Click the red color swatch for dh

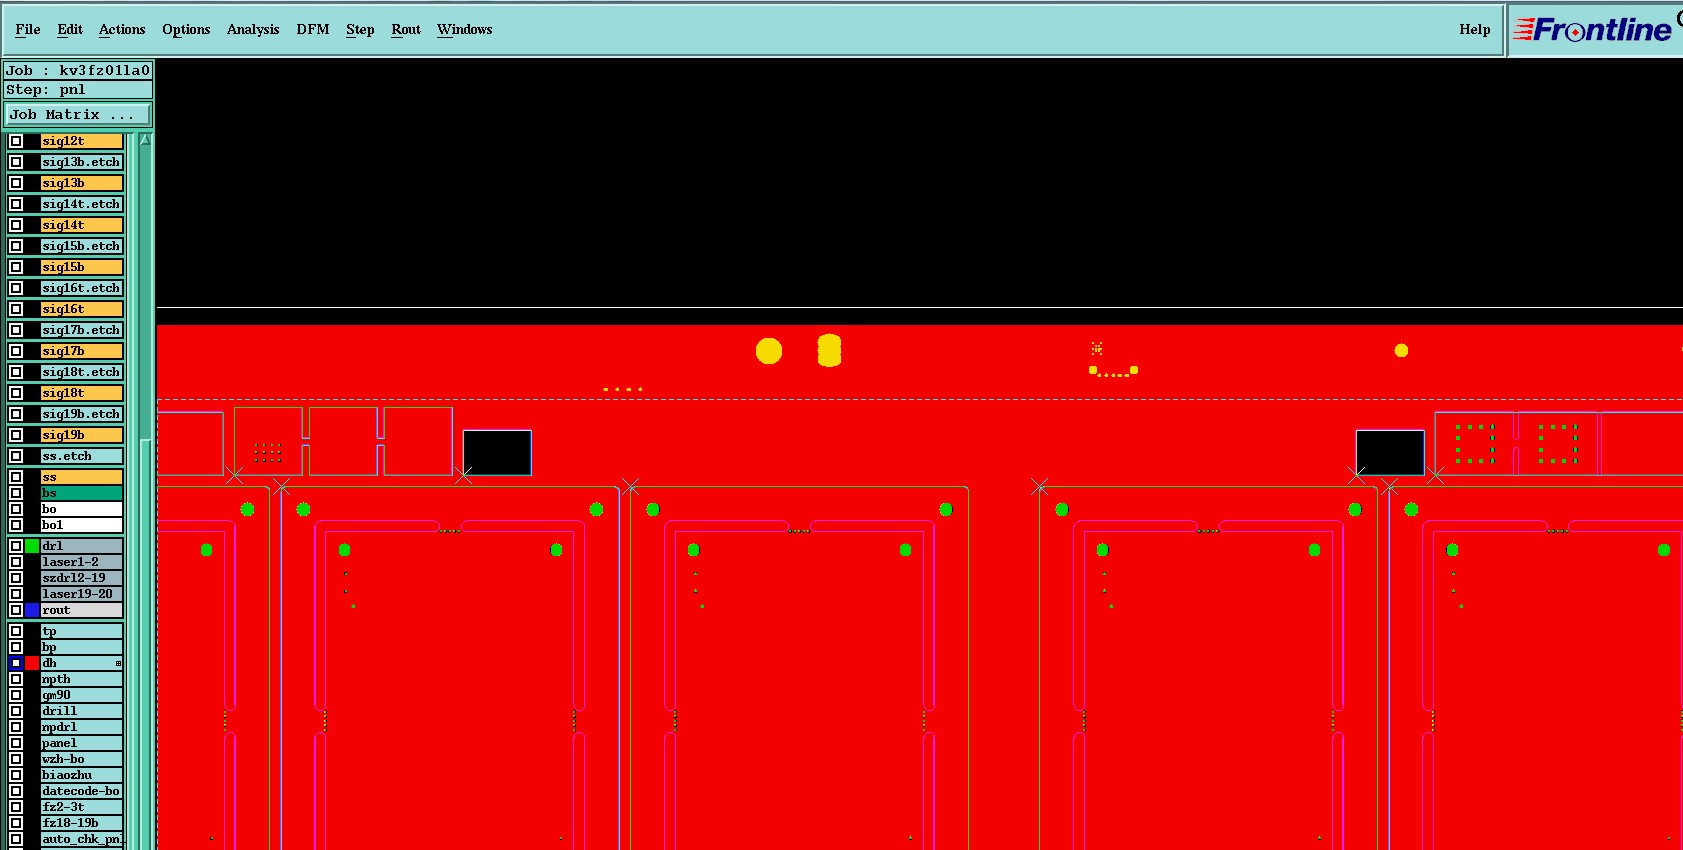click(x=32, y=663)
